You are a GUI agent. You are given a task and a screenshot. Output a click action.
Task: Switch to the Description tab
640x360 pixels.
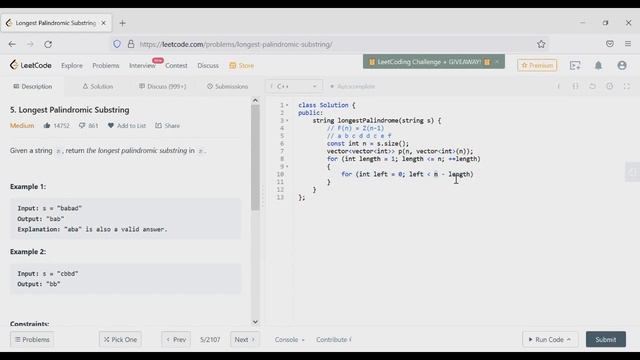pos(33,87)
